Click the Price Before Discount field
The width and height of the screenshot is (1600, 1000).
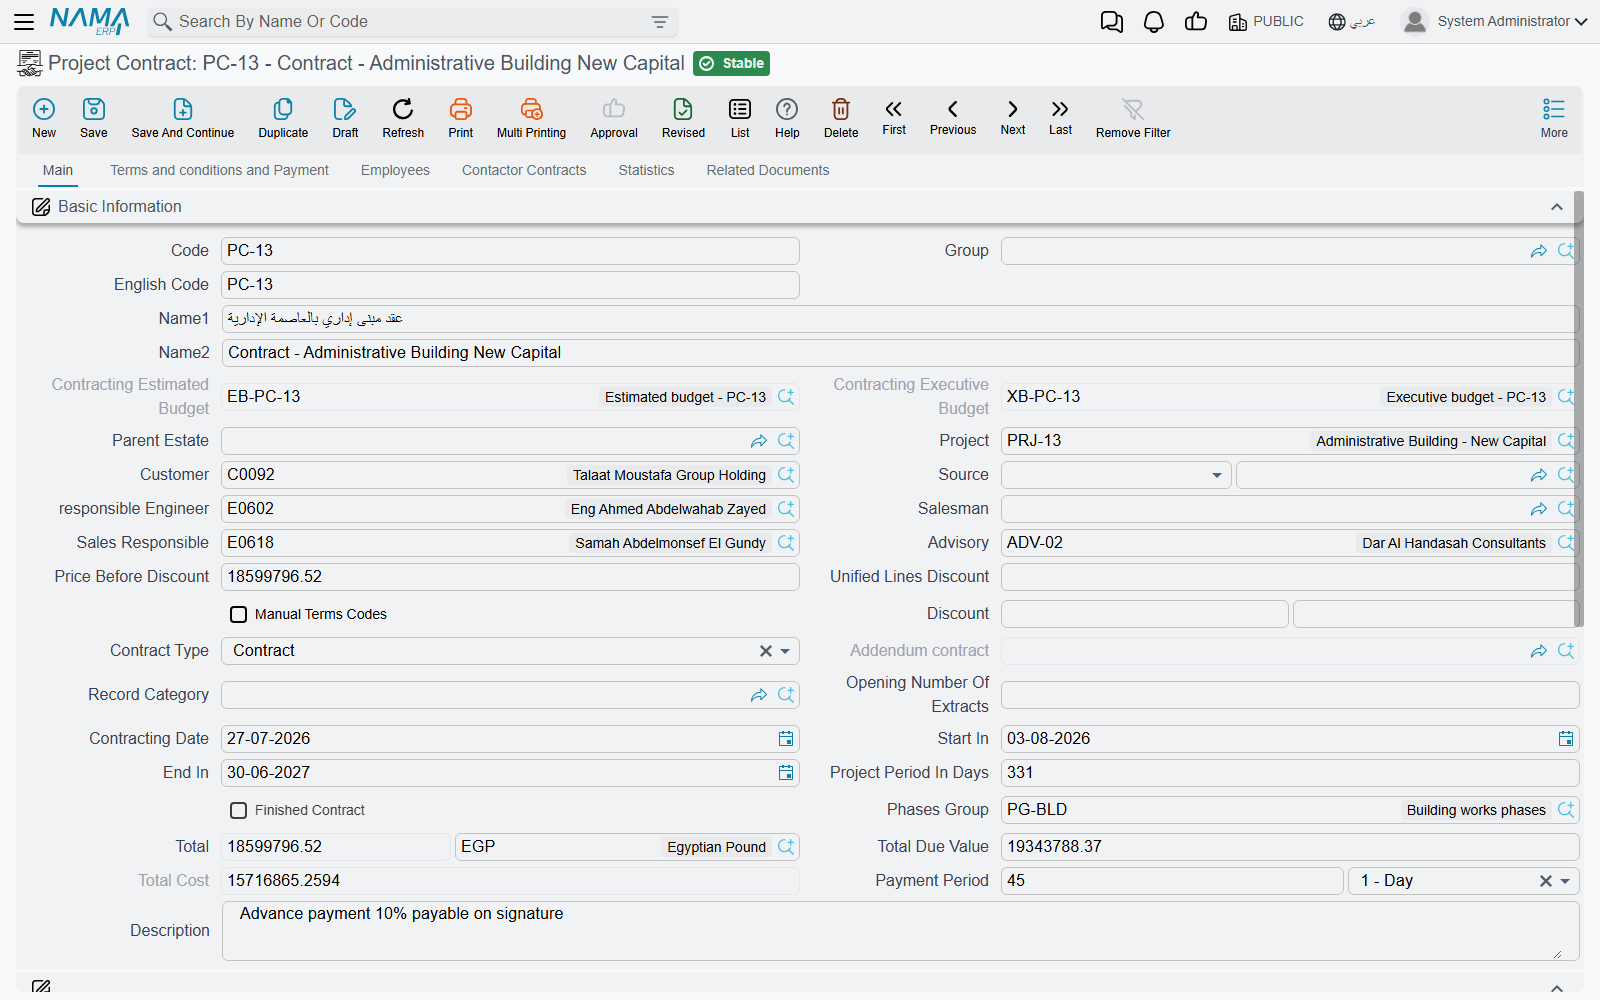[x=510, y=577]
